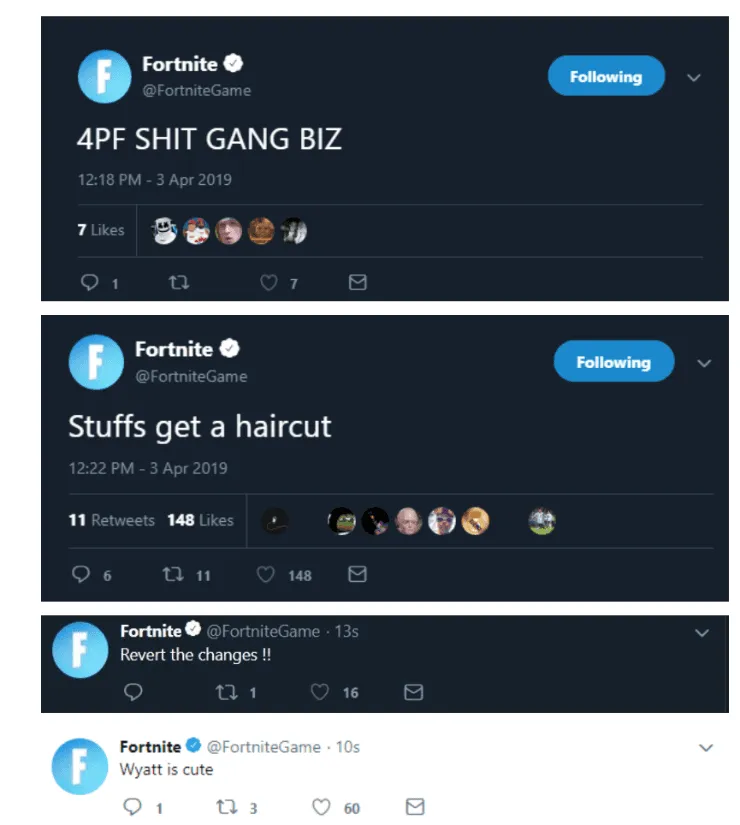Send "4PF SHIT GANG BIZ" tweet via direct message
The image size is (740, 825).
tap(357, 283)
